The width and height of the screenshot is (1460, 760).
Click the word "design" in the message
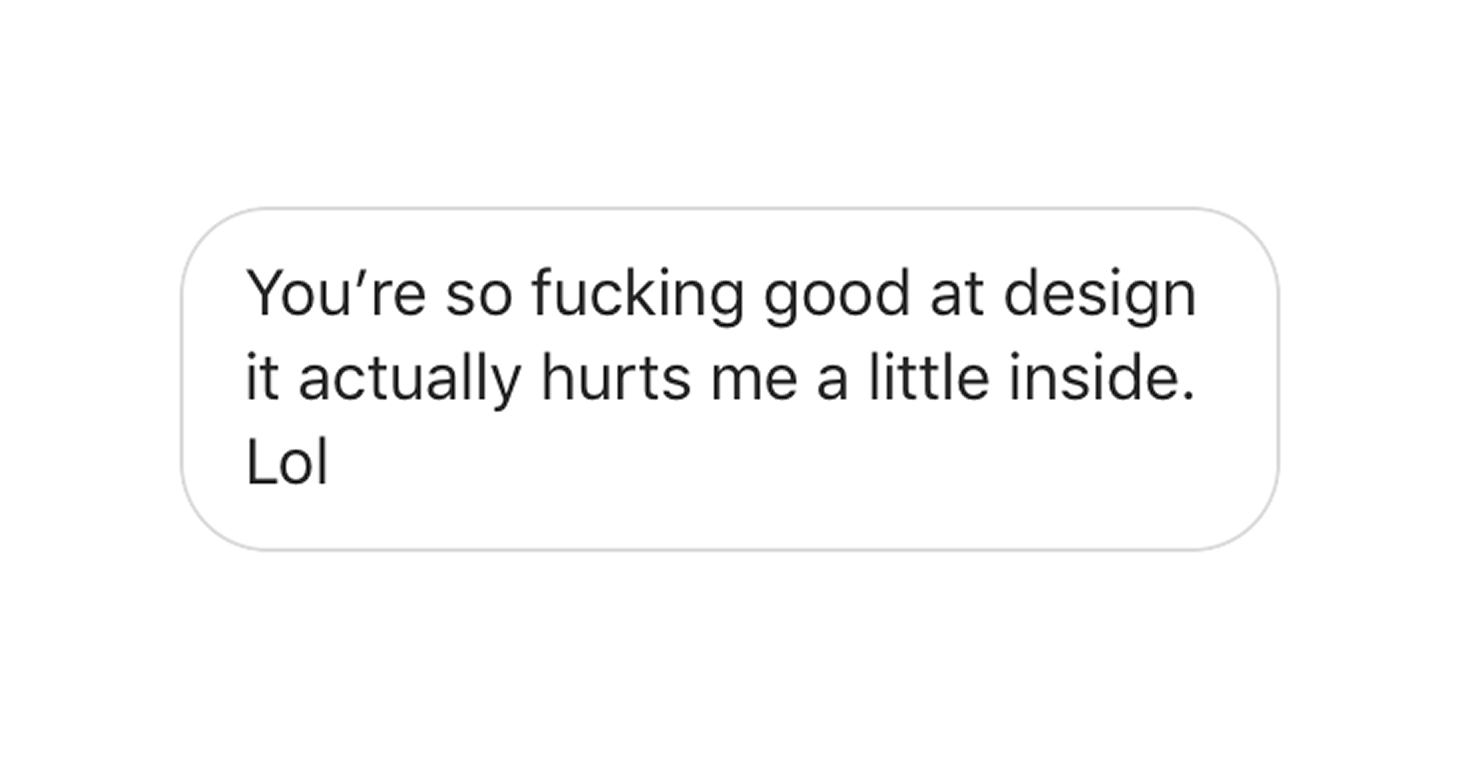pyautogui.click(x=1099, y=296)
